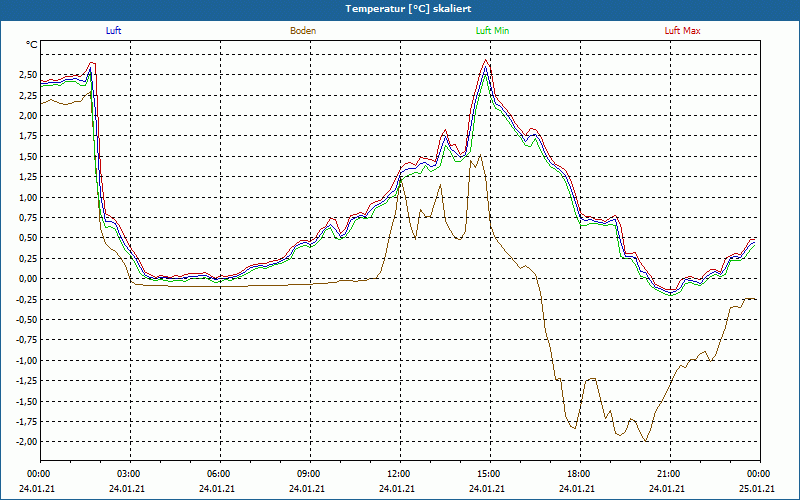Click the 2,50 y-axis value
This screenshot has height=500, width=800.
[x=29, y=75]
